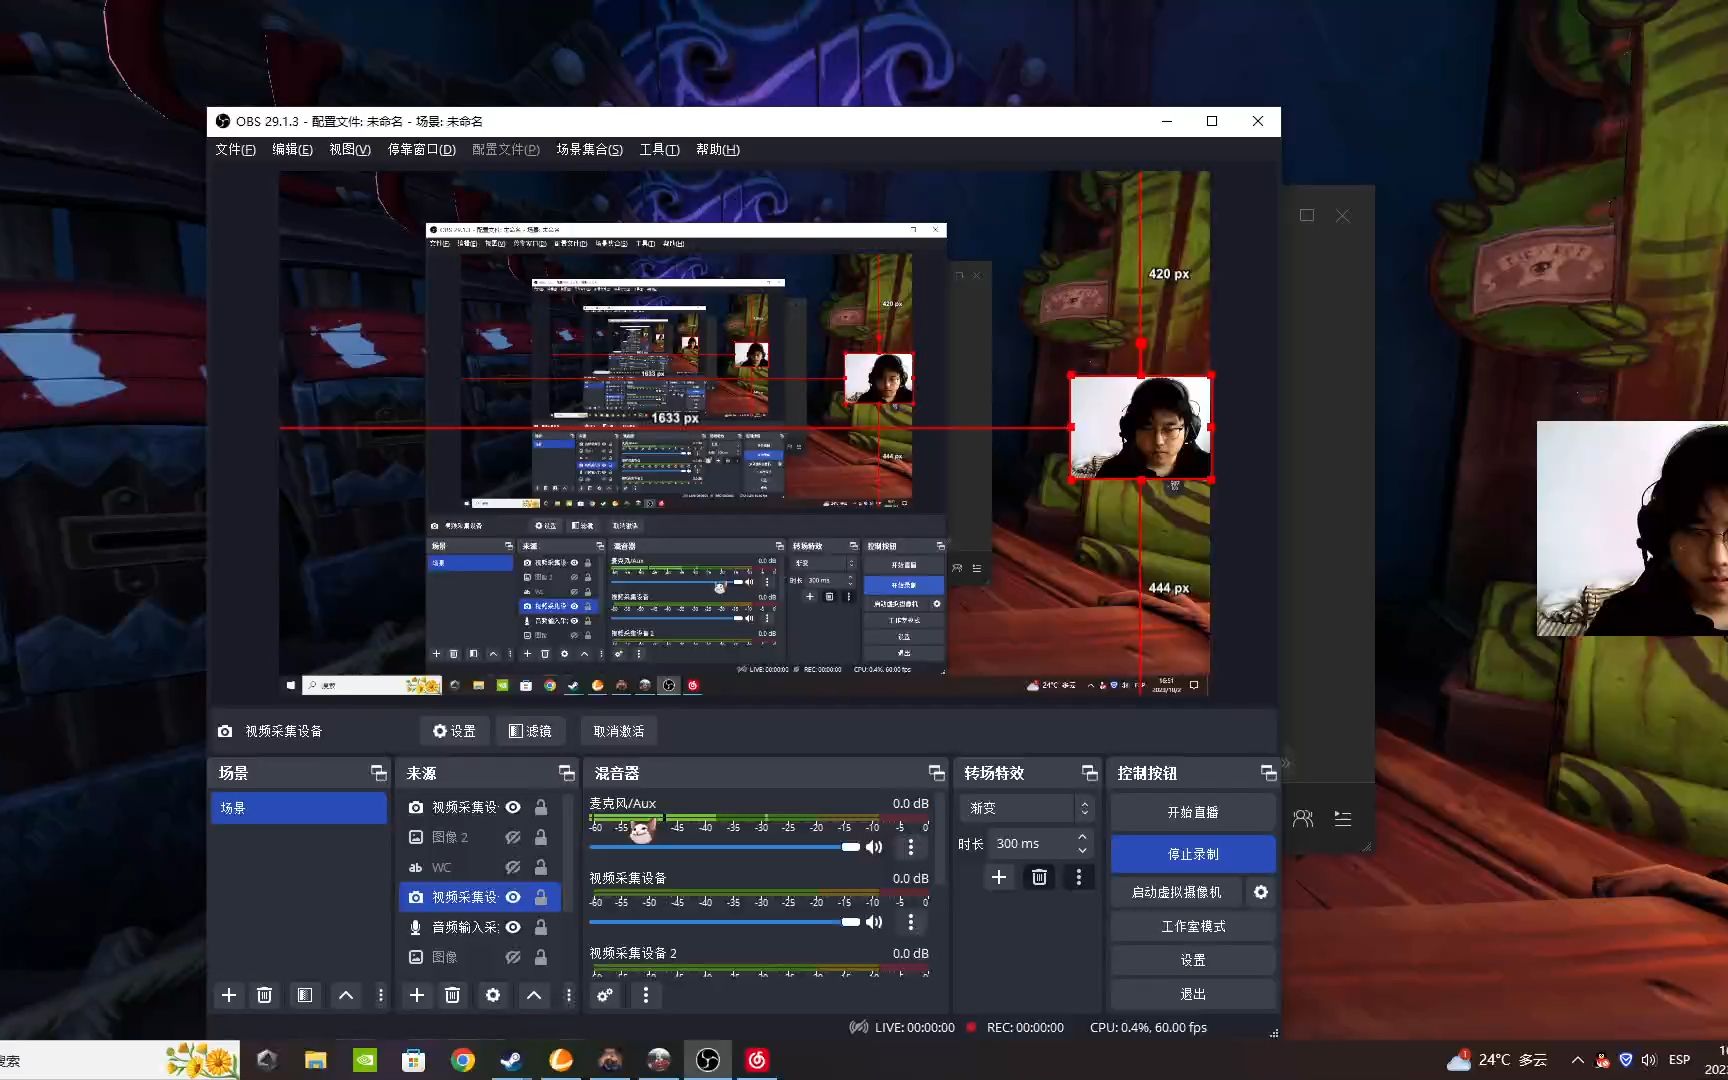Unlock first 视频采集设备 source lock icon
Screen dimensions: 1728x1080
point(540,807)
